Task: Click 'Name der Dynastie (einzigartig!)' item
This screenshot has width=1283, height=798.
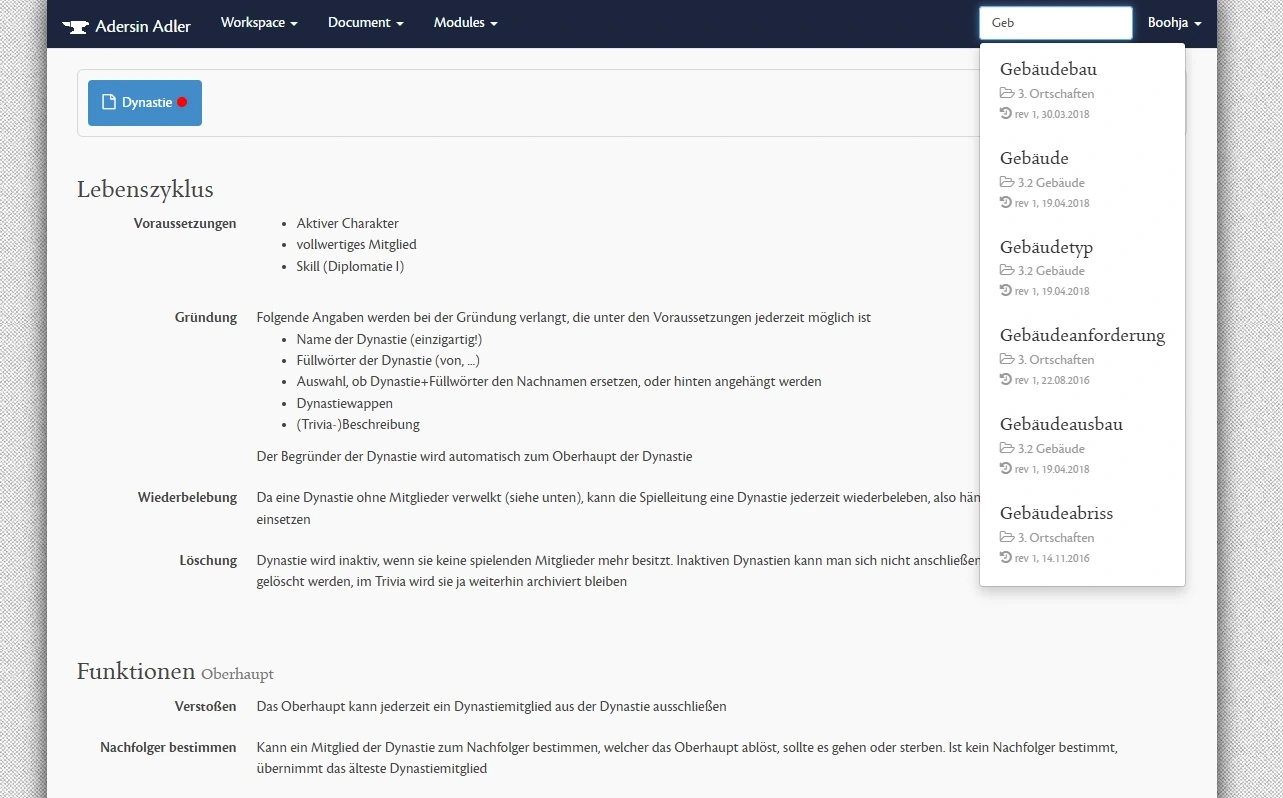Action: point(389,339)
